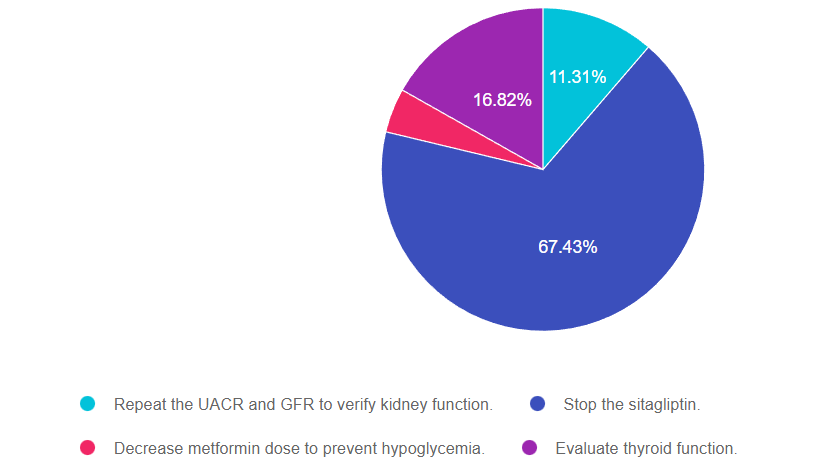Toggle the 'Evaluate thyroid function.' legend entry
This screenshot has width=814, height=460.
pyautogui.click(x=646, y=449)
